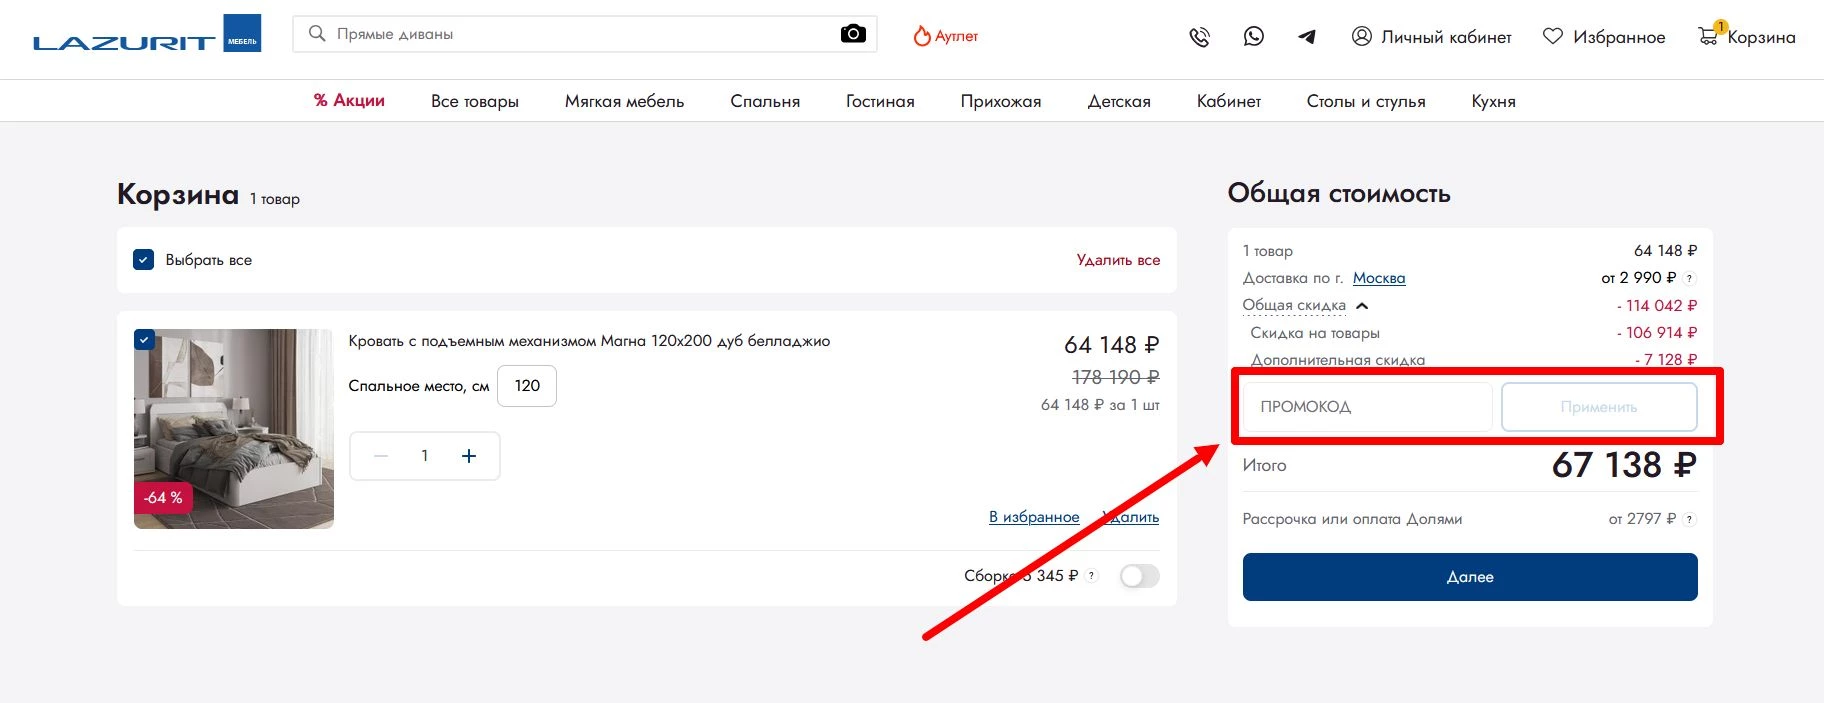Screen dimensions: 1824x703
Task: Open the 'Спальное место' size selector
Action: point(527,386)
